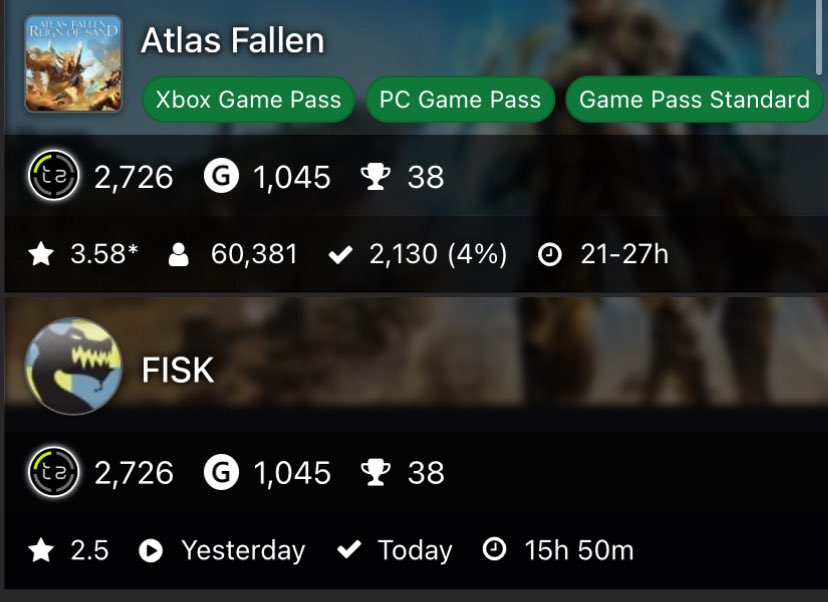The height and width of the screenshot is (602, 828).
Task: Click FISK's trophy achievements icon
Action: tap(375, 473)
